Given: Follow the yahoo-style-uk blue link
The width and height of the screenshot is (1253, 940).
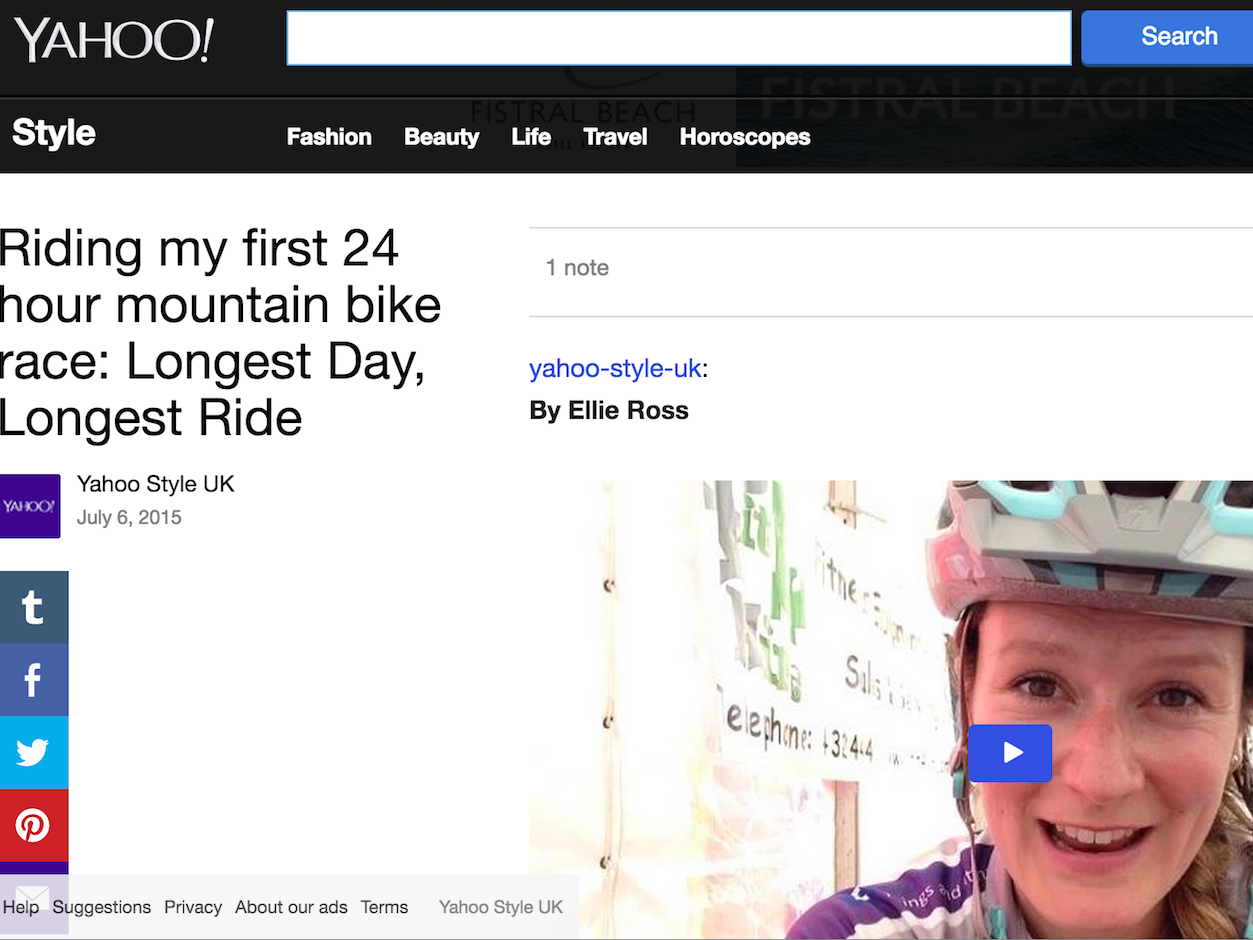Looking at the screenshot, I should point(615,368).
